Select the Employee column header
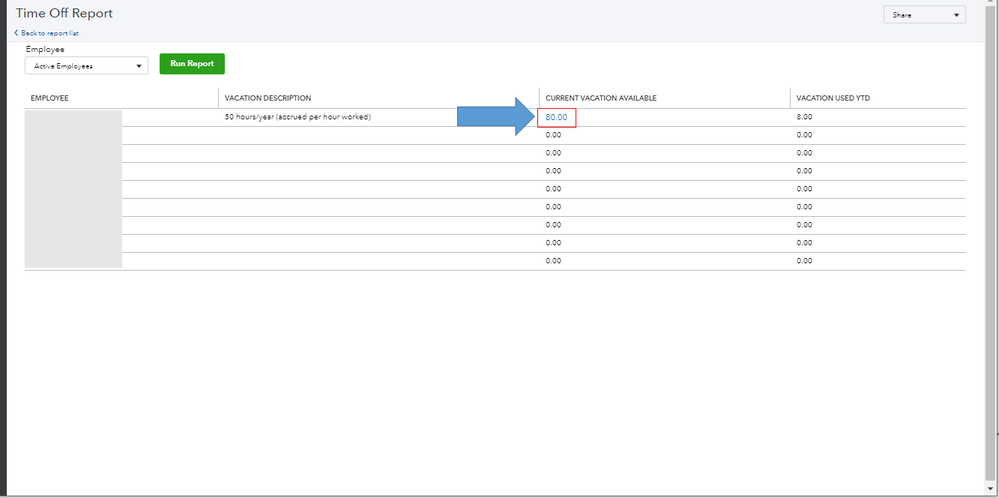The width and height of the screenshot is (999, 498). pos(50,98)
